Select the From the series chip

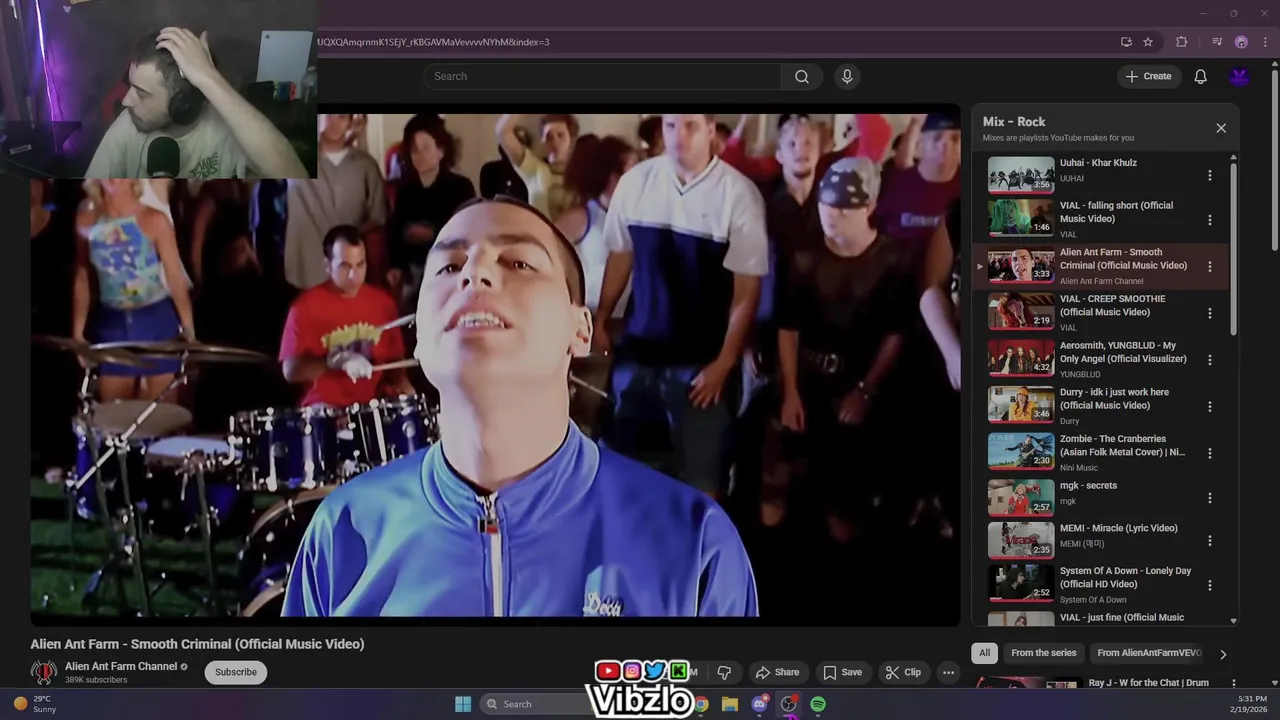(x=1043, y=653)
